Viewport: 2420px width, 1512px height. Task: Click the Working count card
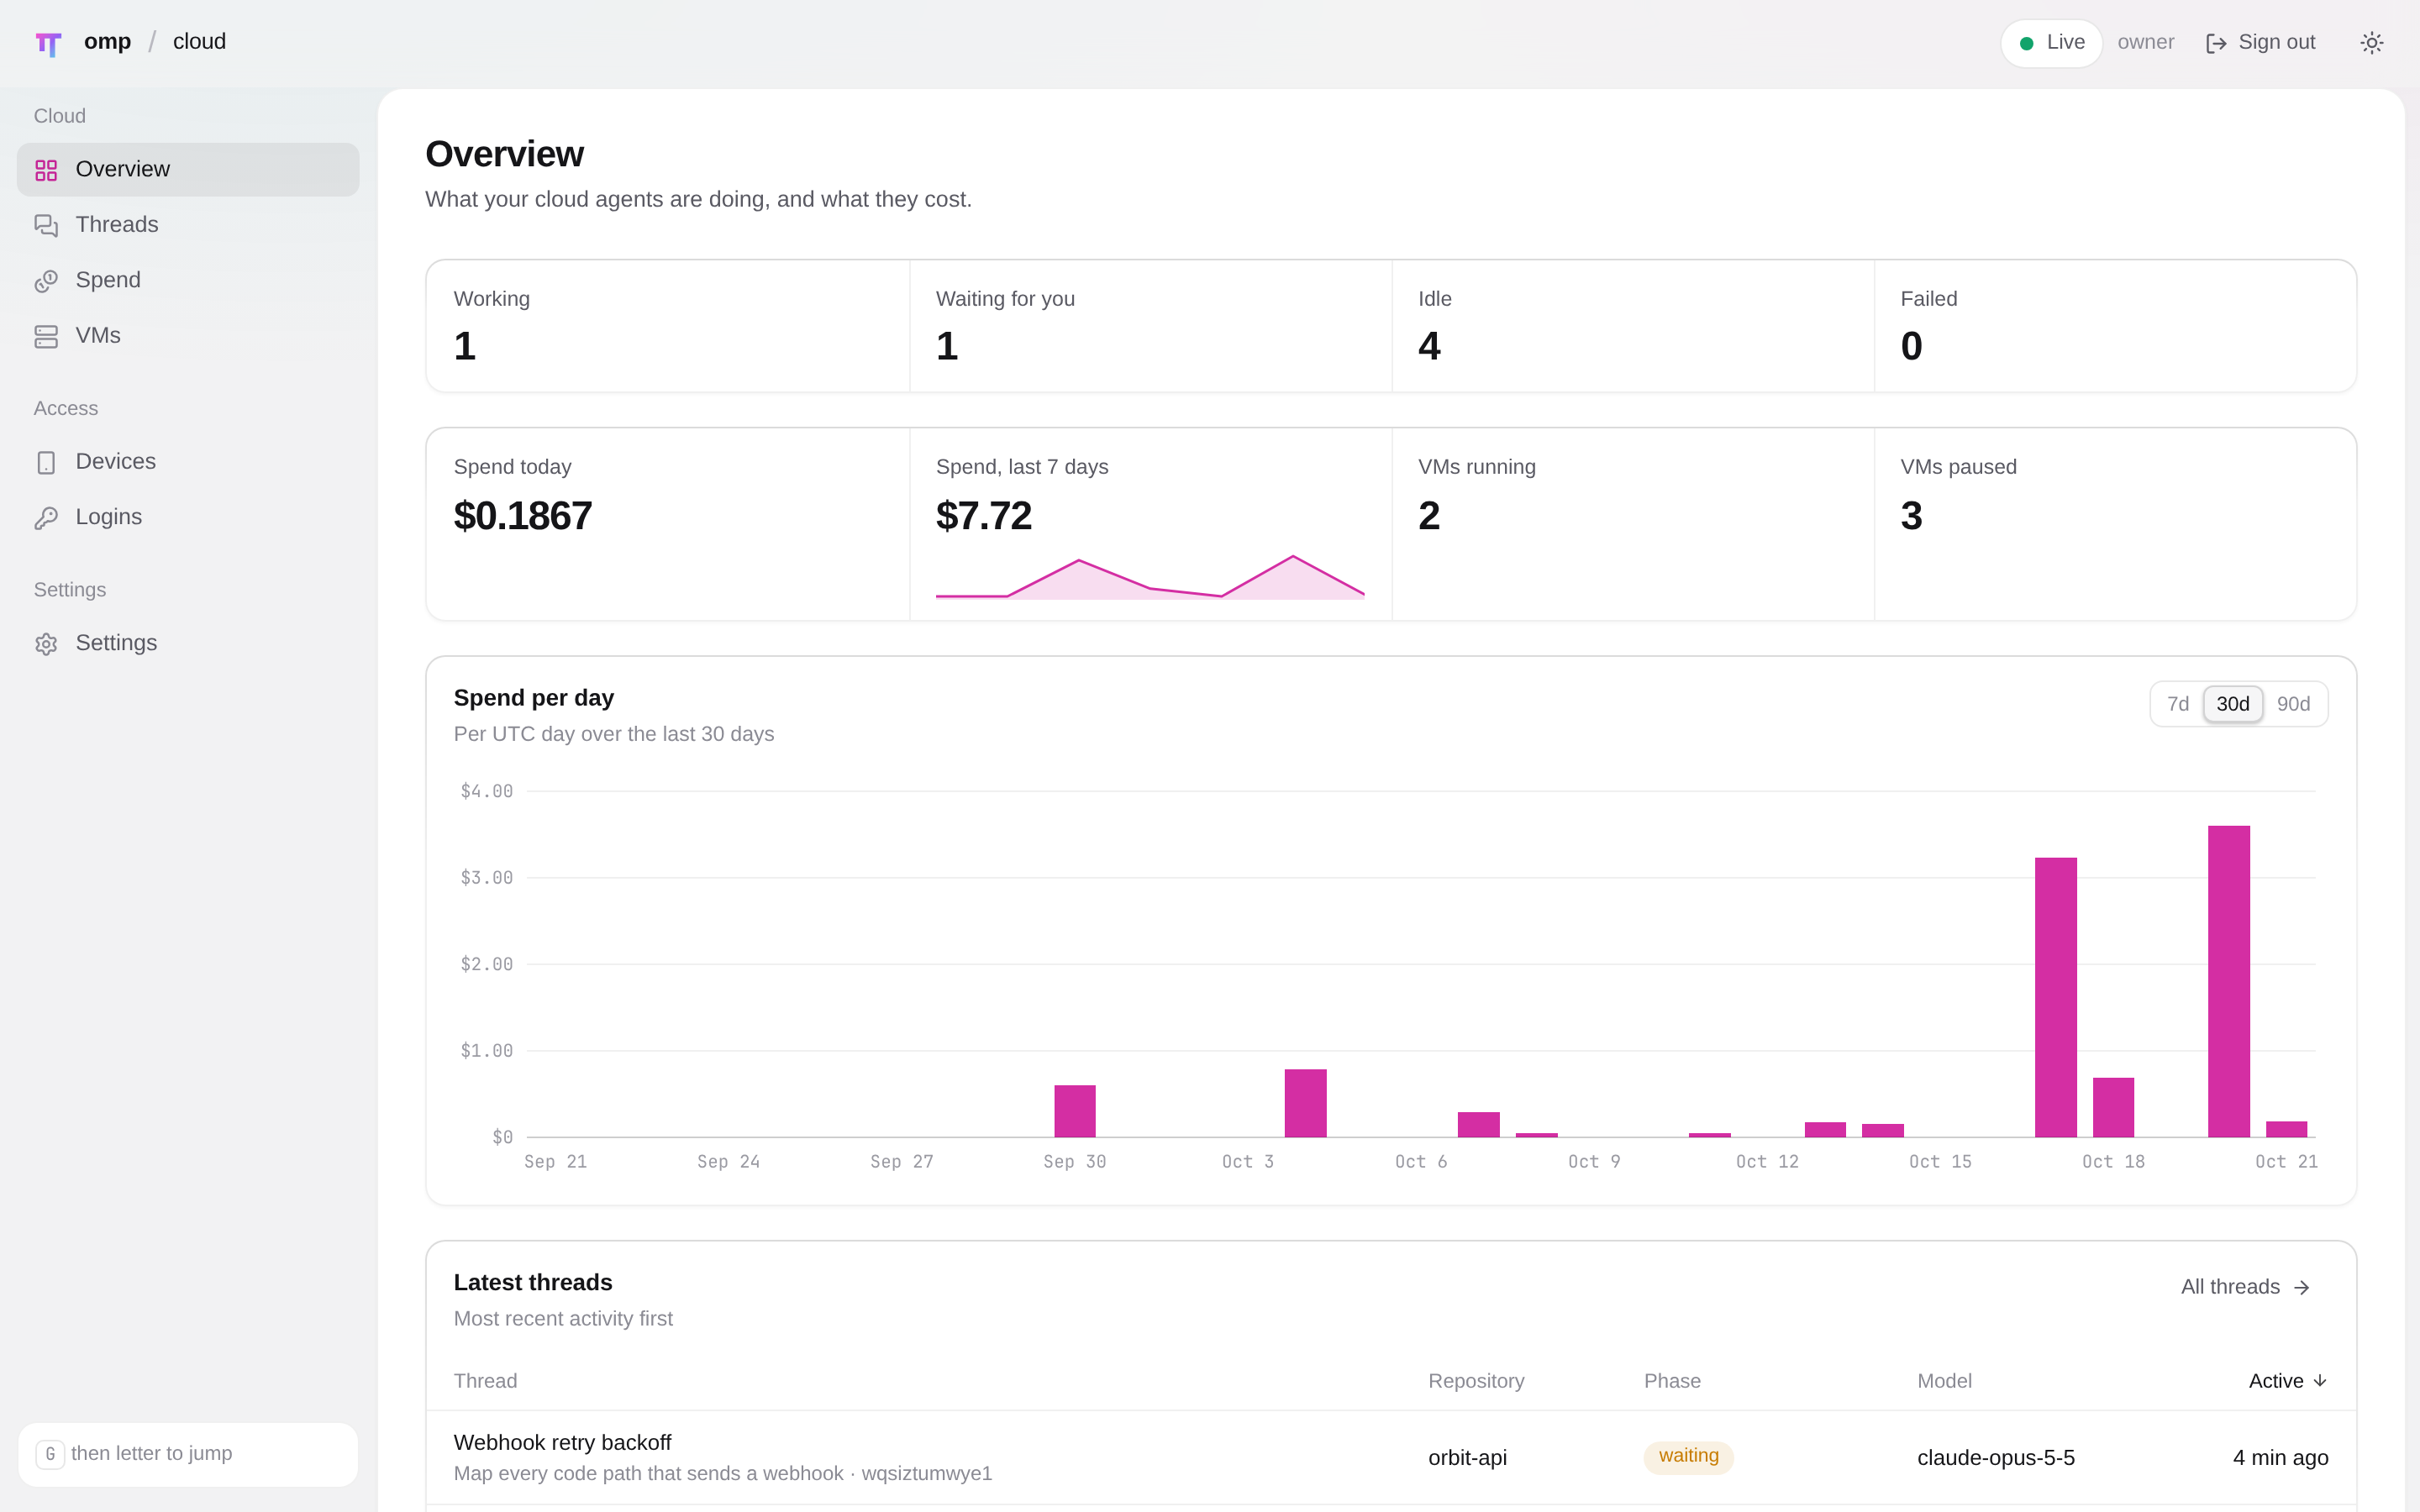(668, 326)
